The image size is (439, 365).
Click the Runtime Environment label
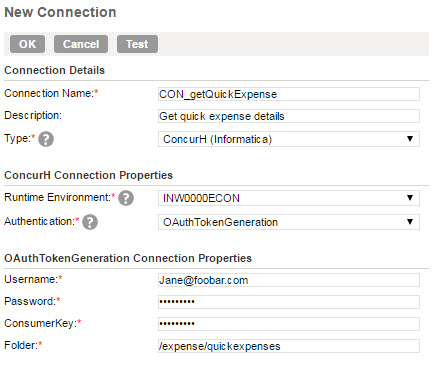(x=59, y=197)
